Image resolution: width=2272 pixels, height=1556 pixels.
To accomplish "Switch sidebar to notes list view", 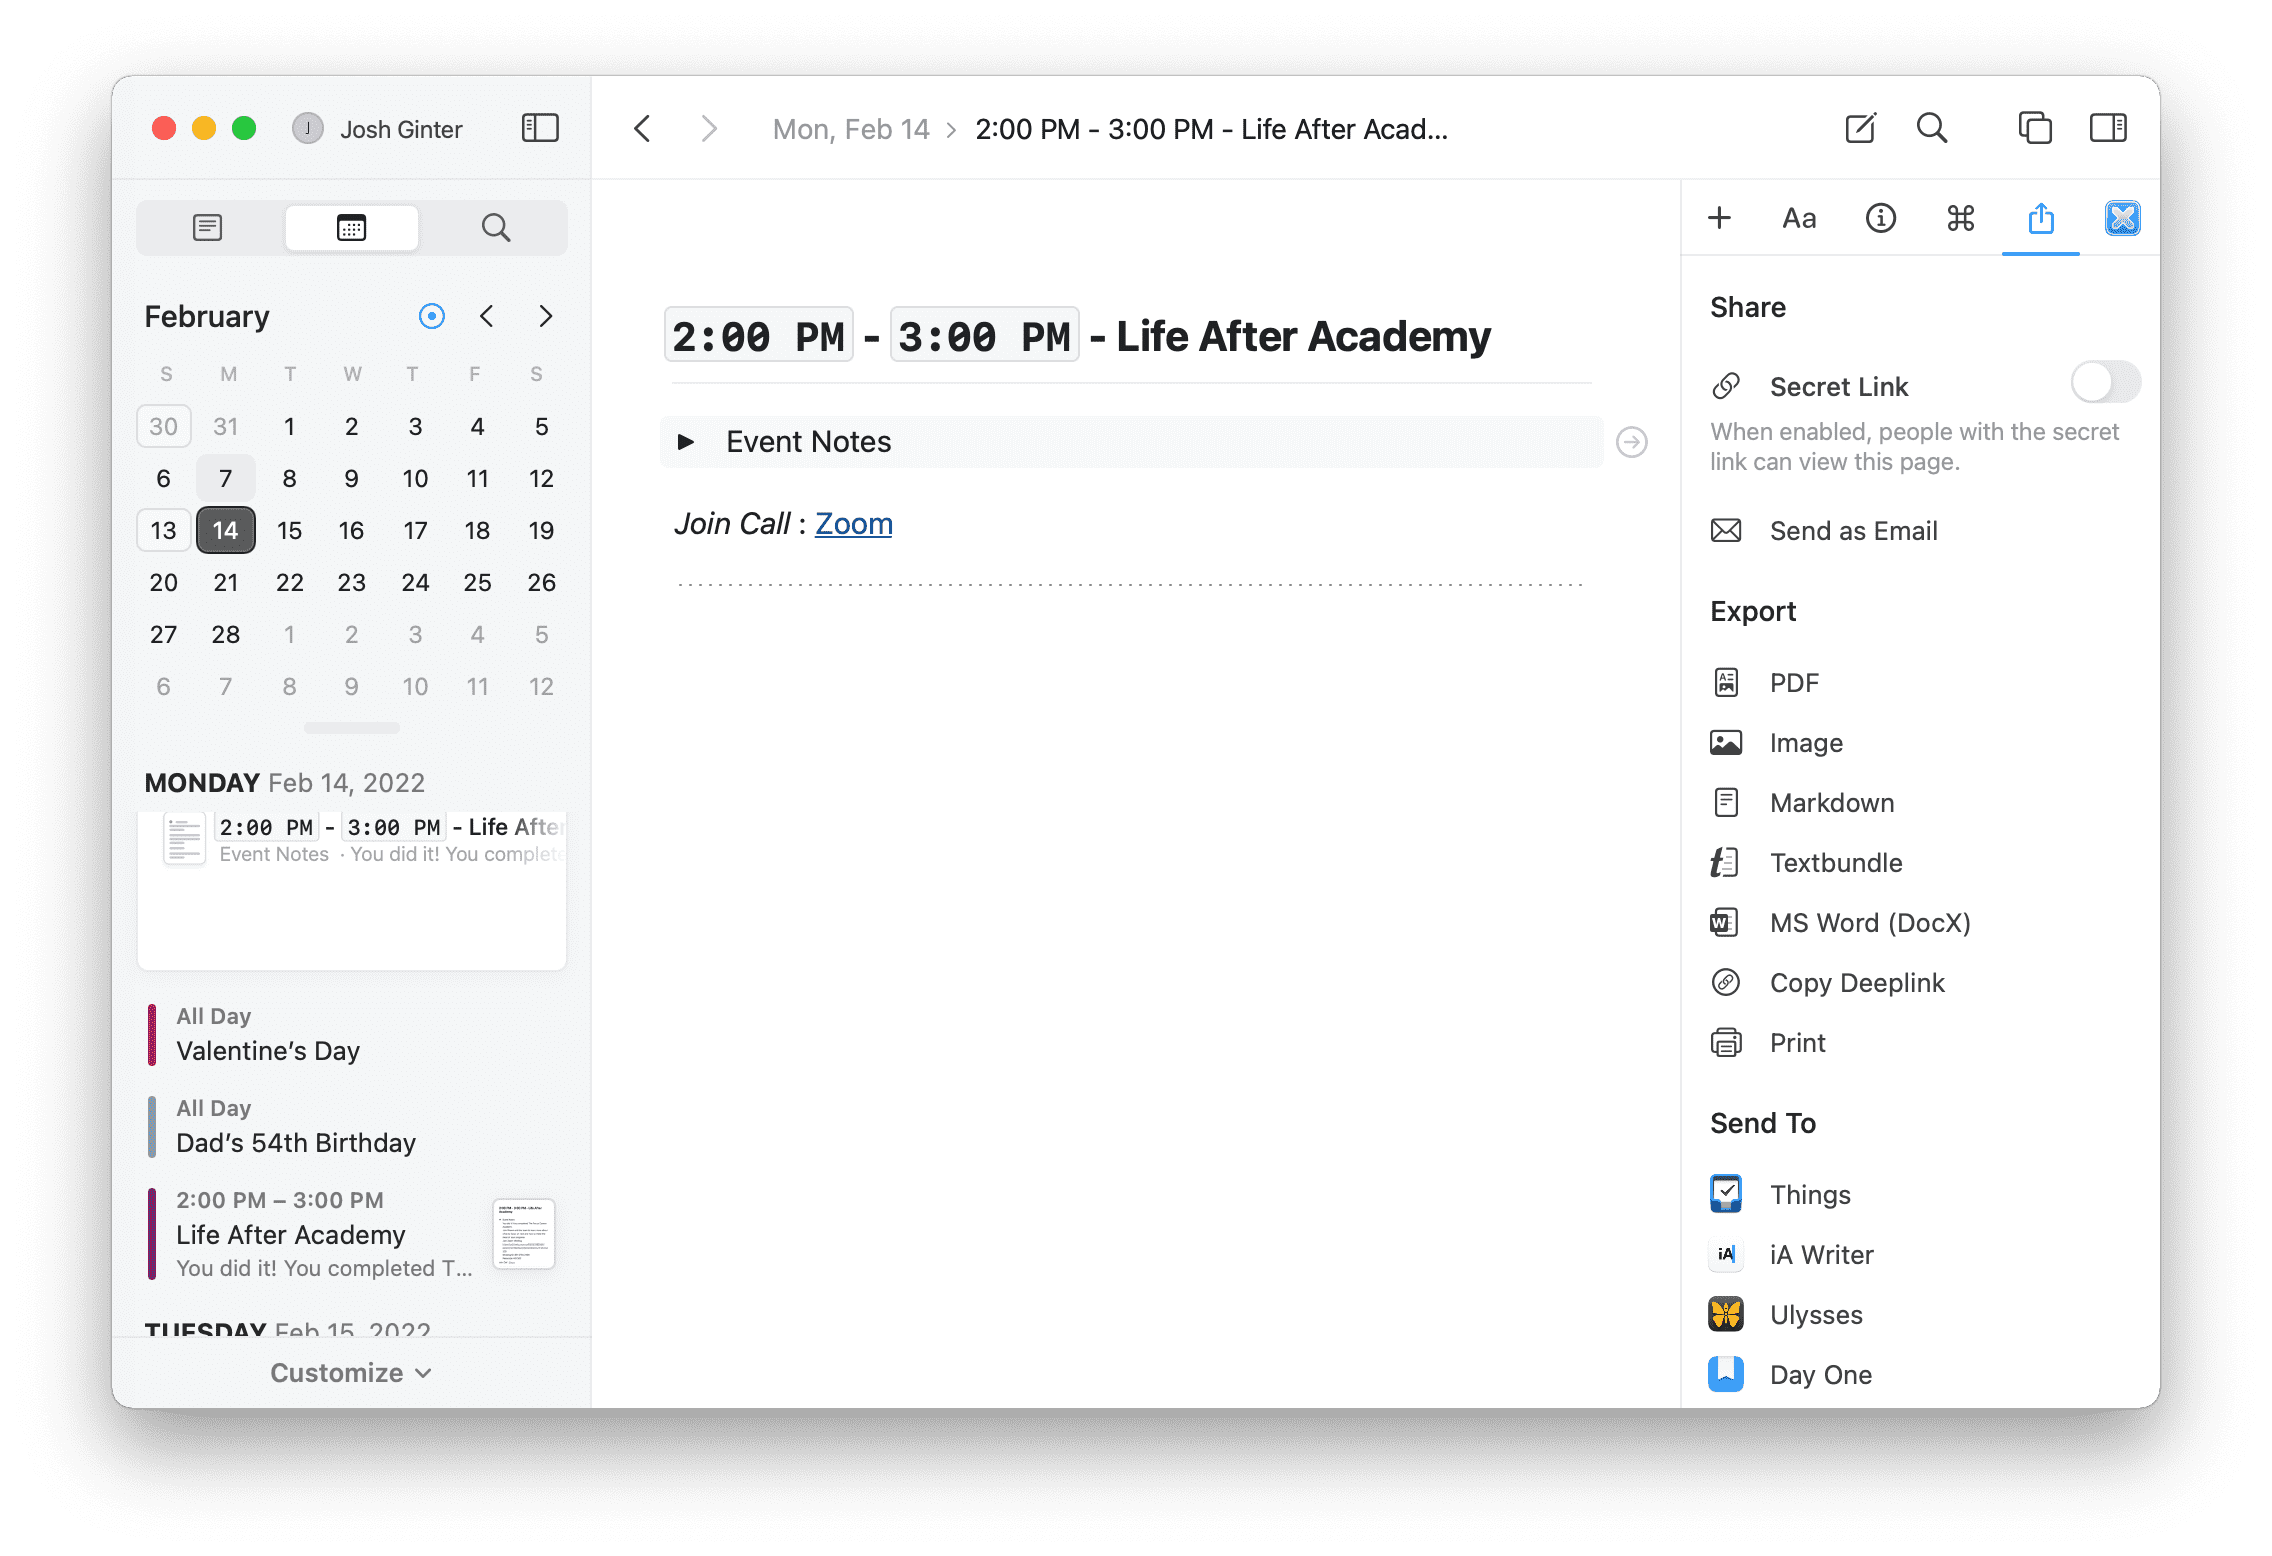I will 207,228.
